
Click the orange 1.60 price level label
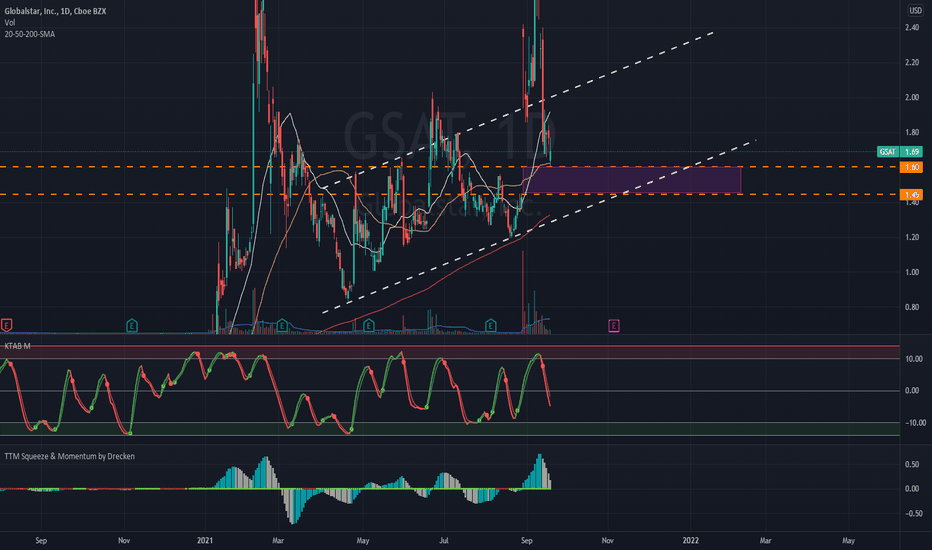912,167
